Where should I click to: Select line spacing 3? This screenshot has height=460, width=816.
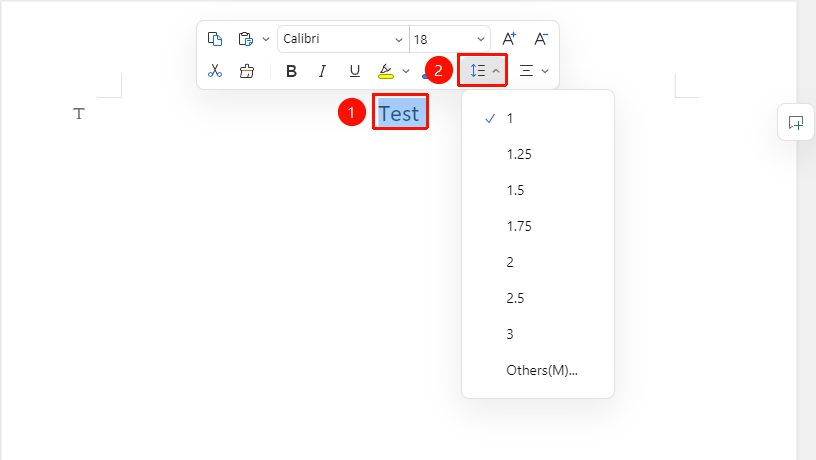(x=538, y=334)
